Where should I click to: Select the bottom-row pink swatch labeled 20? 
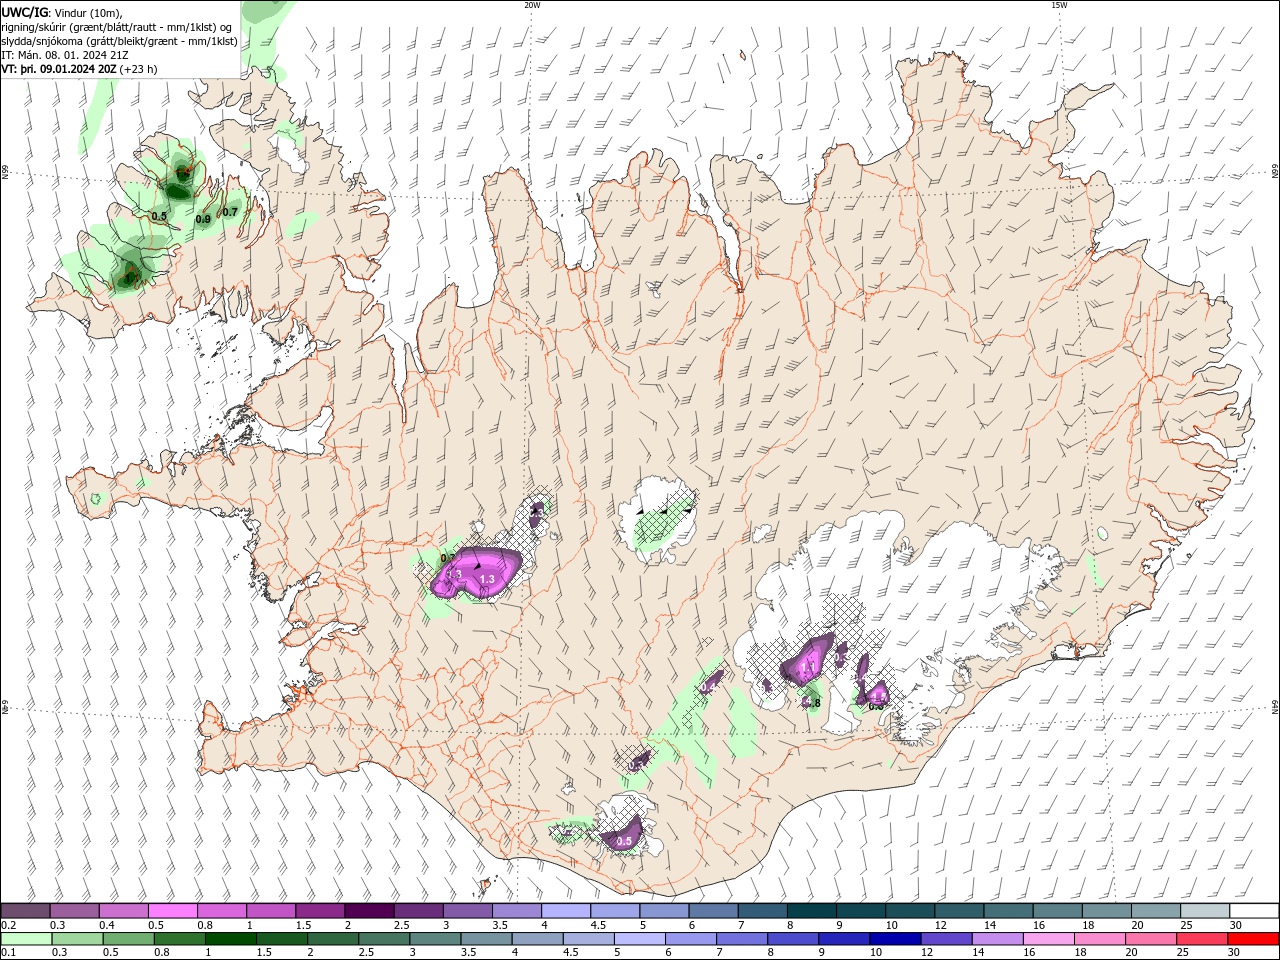1151,939
